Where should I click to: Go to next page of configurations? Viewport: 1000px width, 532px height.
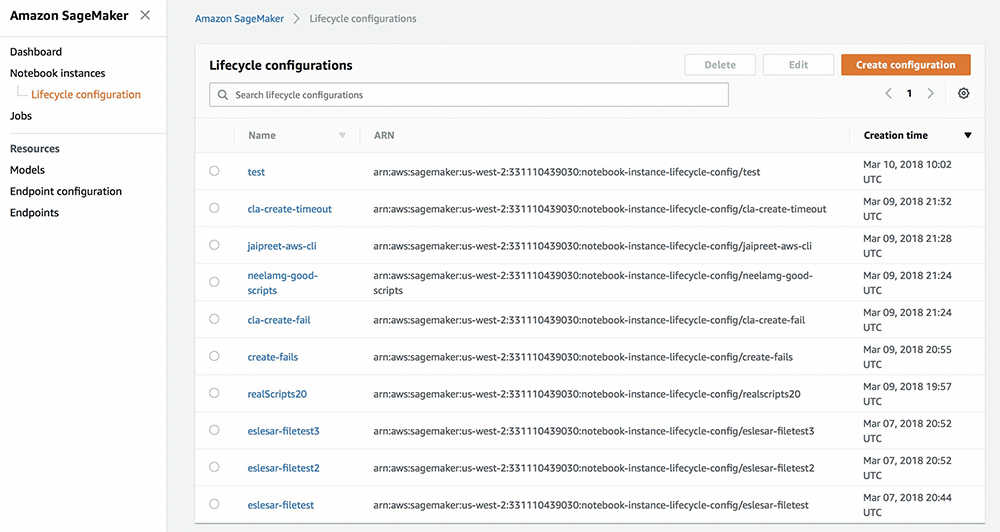pyautogui.click(x=931, y=94)
